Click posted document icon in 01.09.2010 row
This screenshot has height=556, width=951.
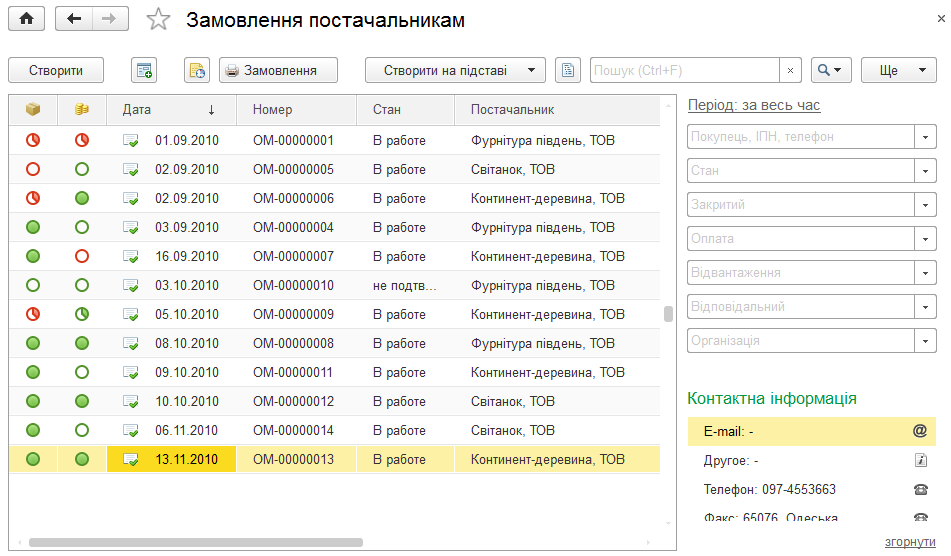click(x=130, y=141)
